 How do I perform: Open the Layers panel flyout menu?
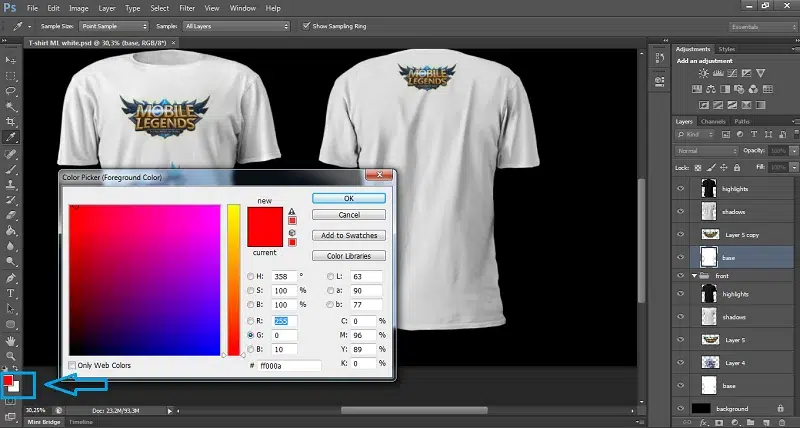(795, 121)
